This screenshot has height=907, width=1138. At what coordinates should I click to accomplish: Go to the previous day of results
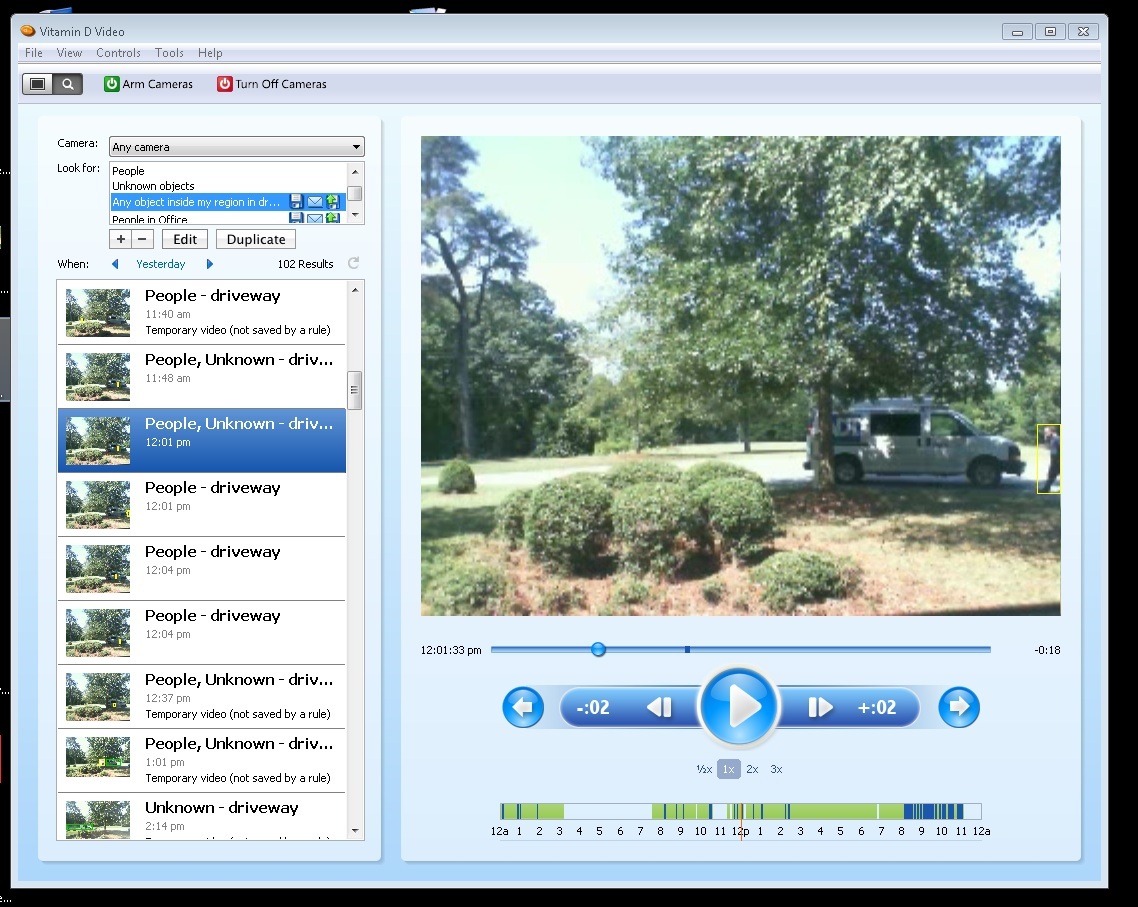click(x=116, y=263)
